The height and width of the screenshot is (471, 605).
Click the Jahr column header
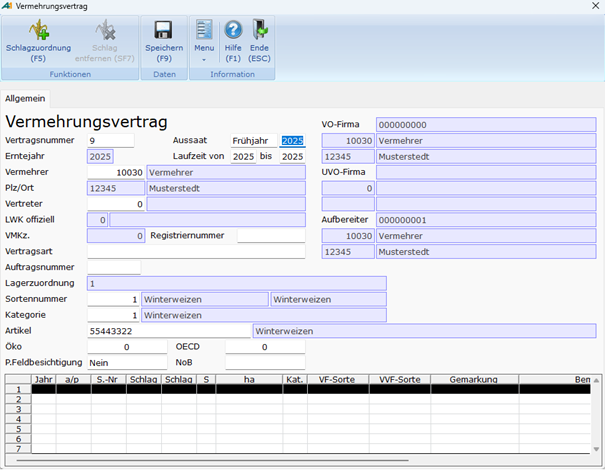point(44,379)
